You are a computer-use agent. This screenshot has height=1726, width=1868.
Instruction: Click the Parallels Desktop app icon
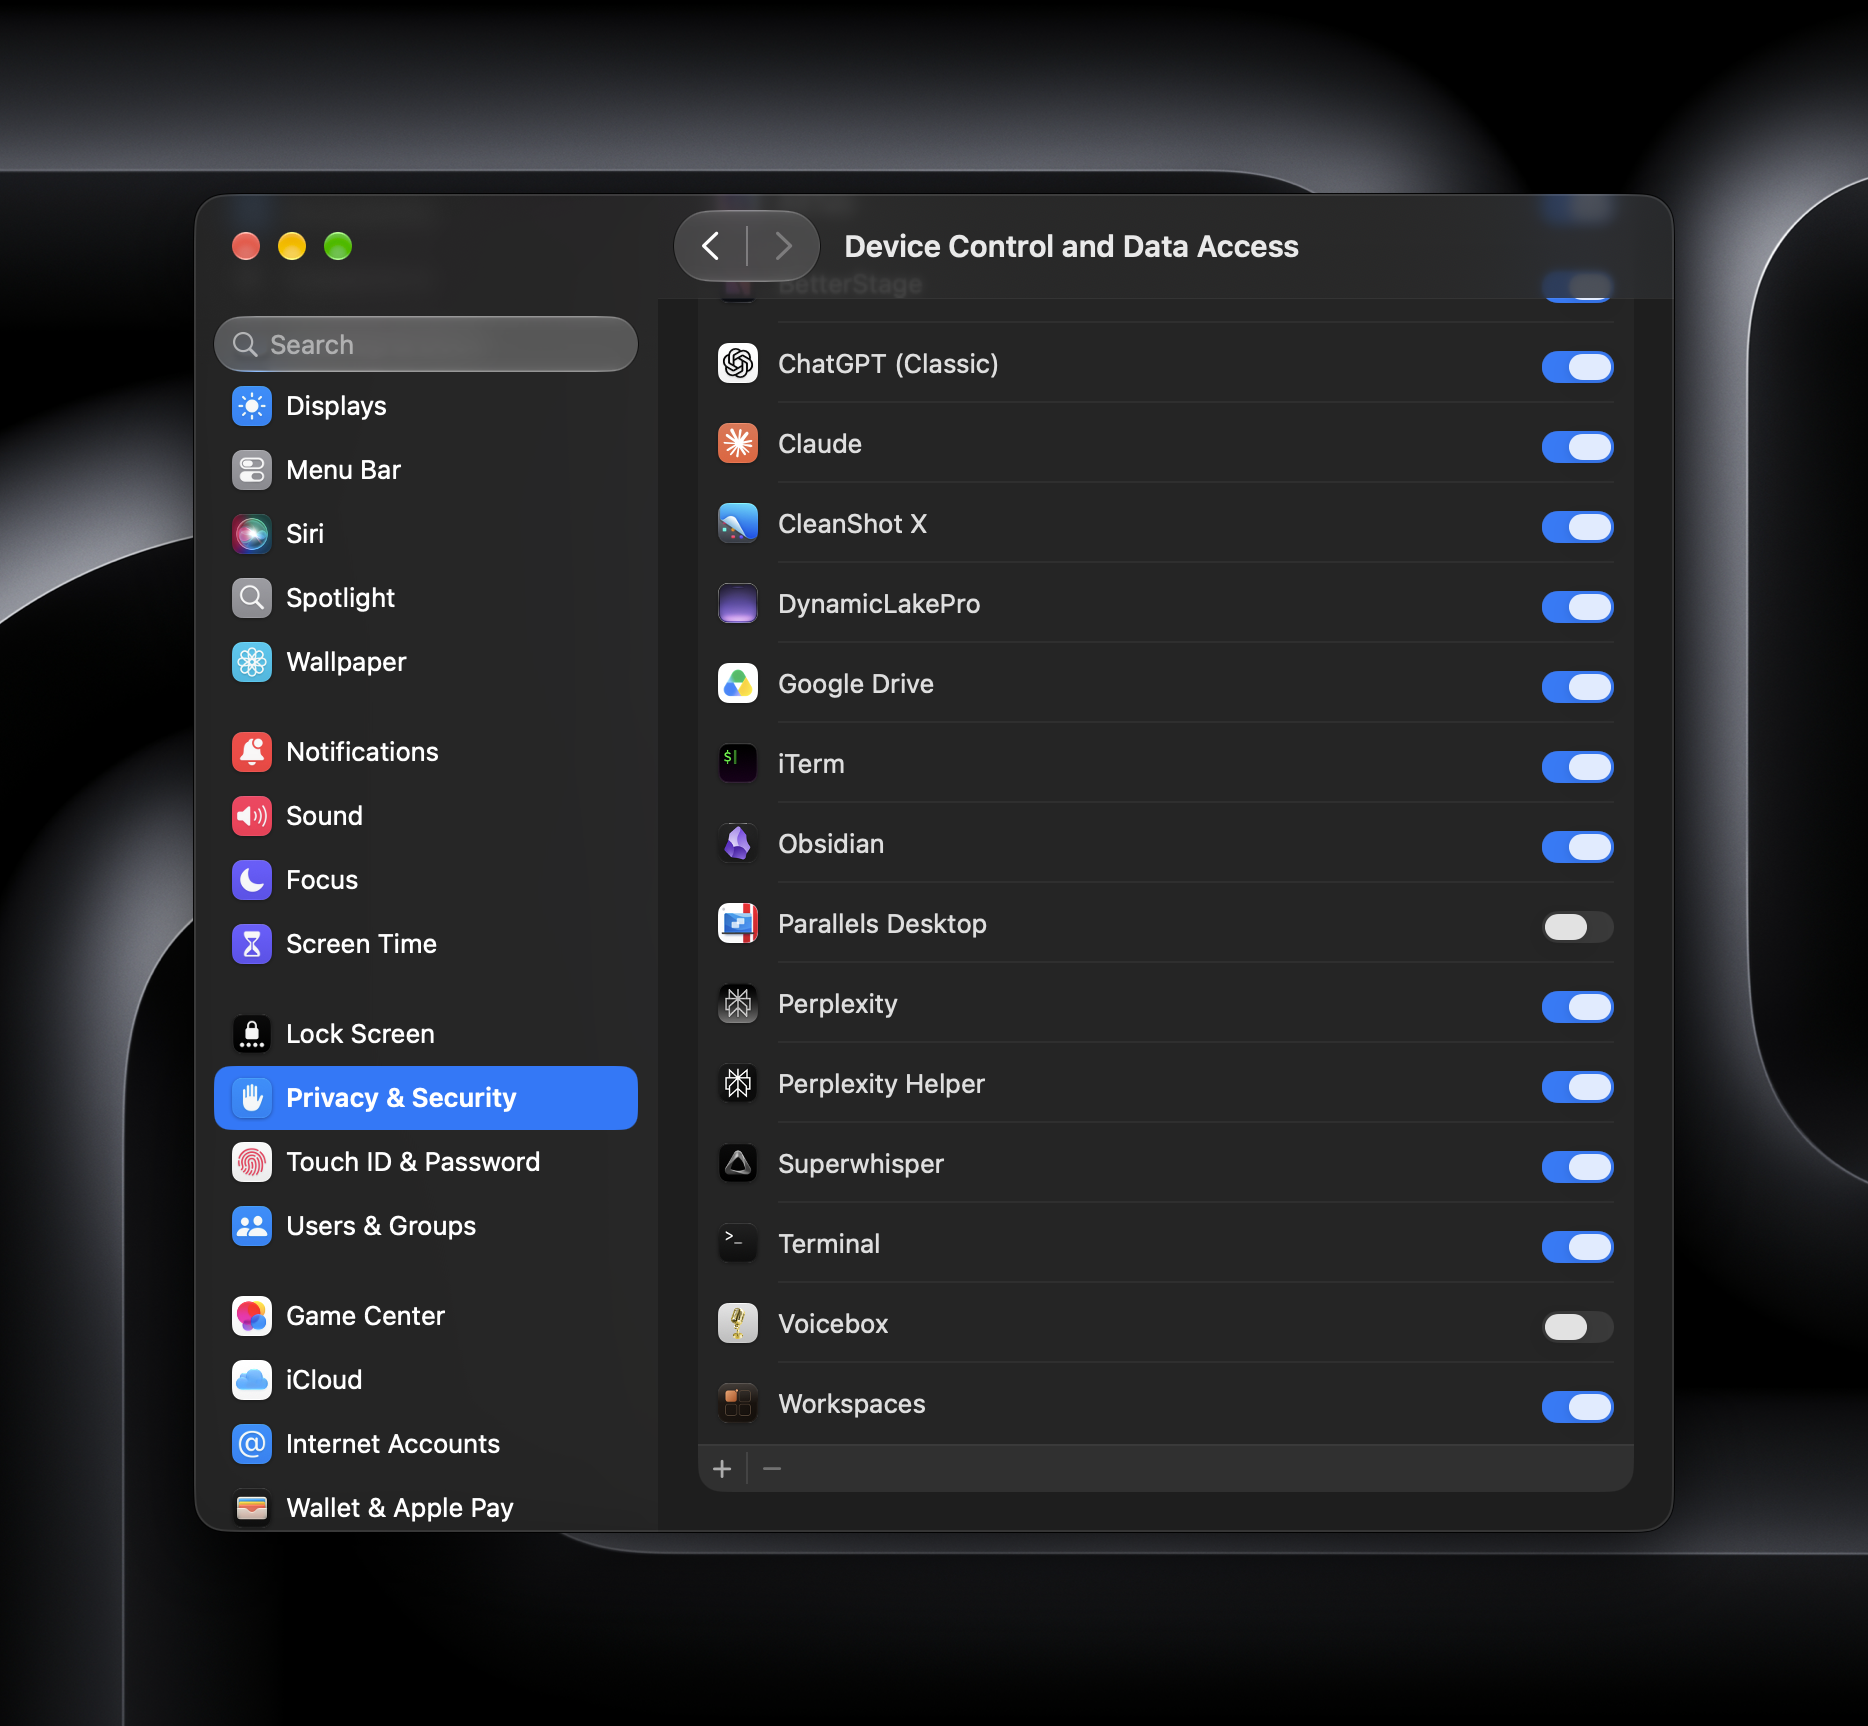tap(738, 923)
